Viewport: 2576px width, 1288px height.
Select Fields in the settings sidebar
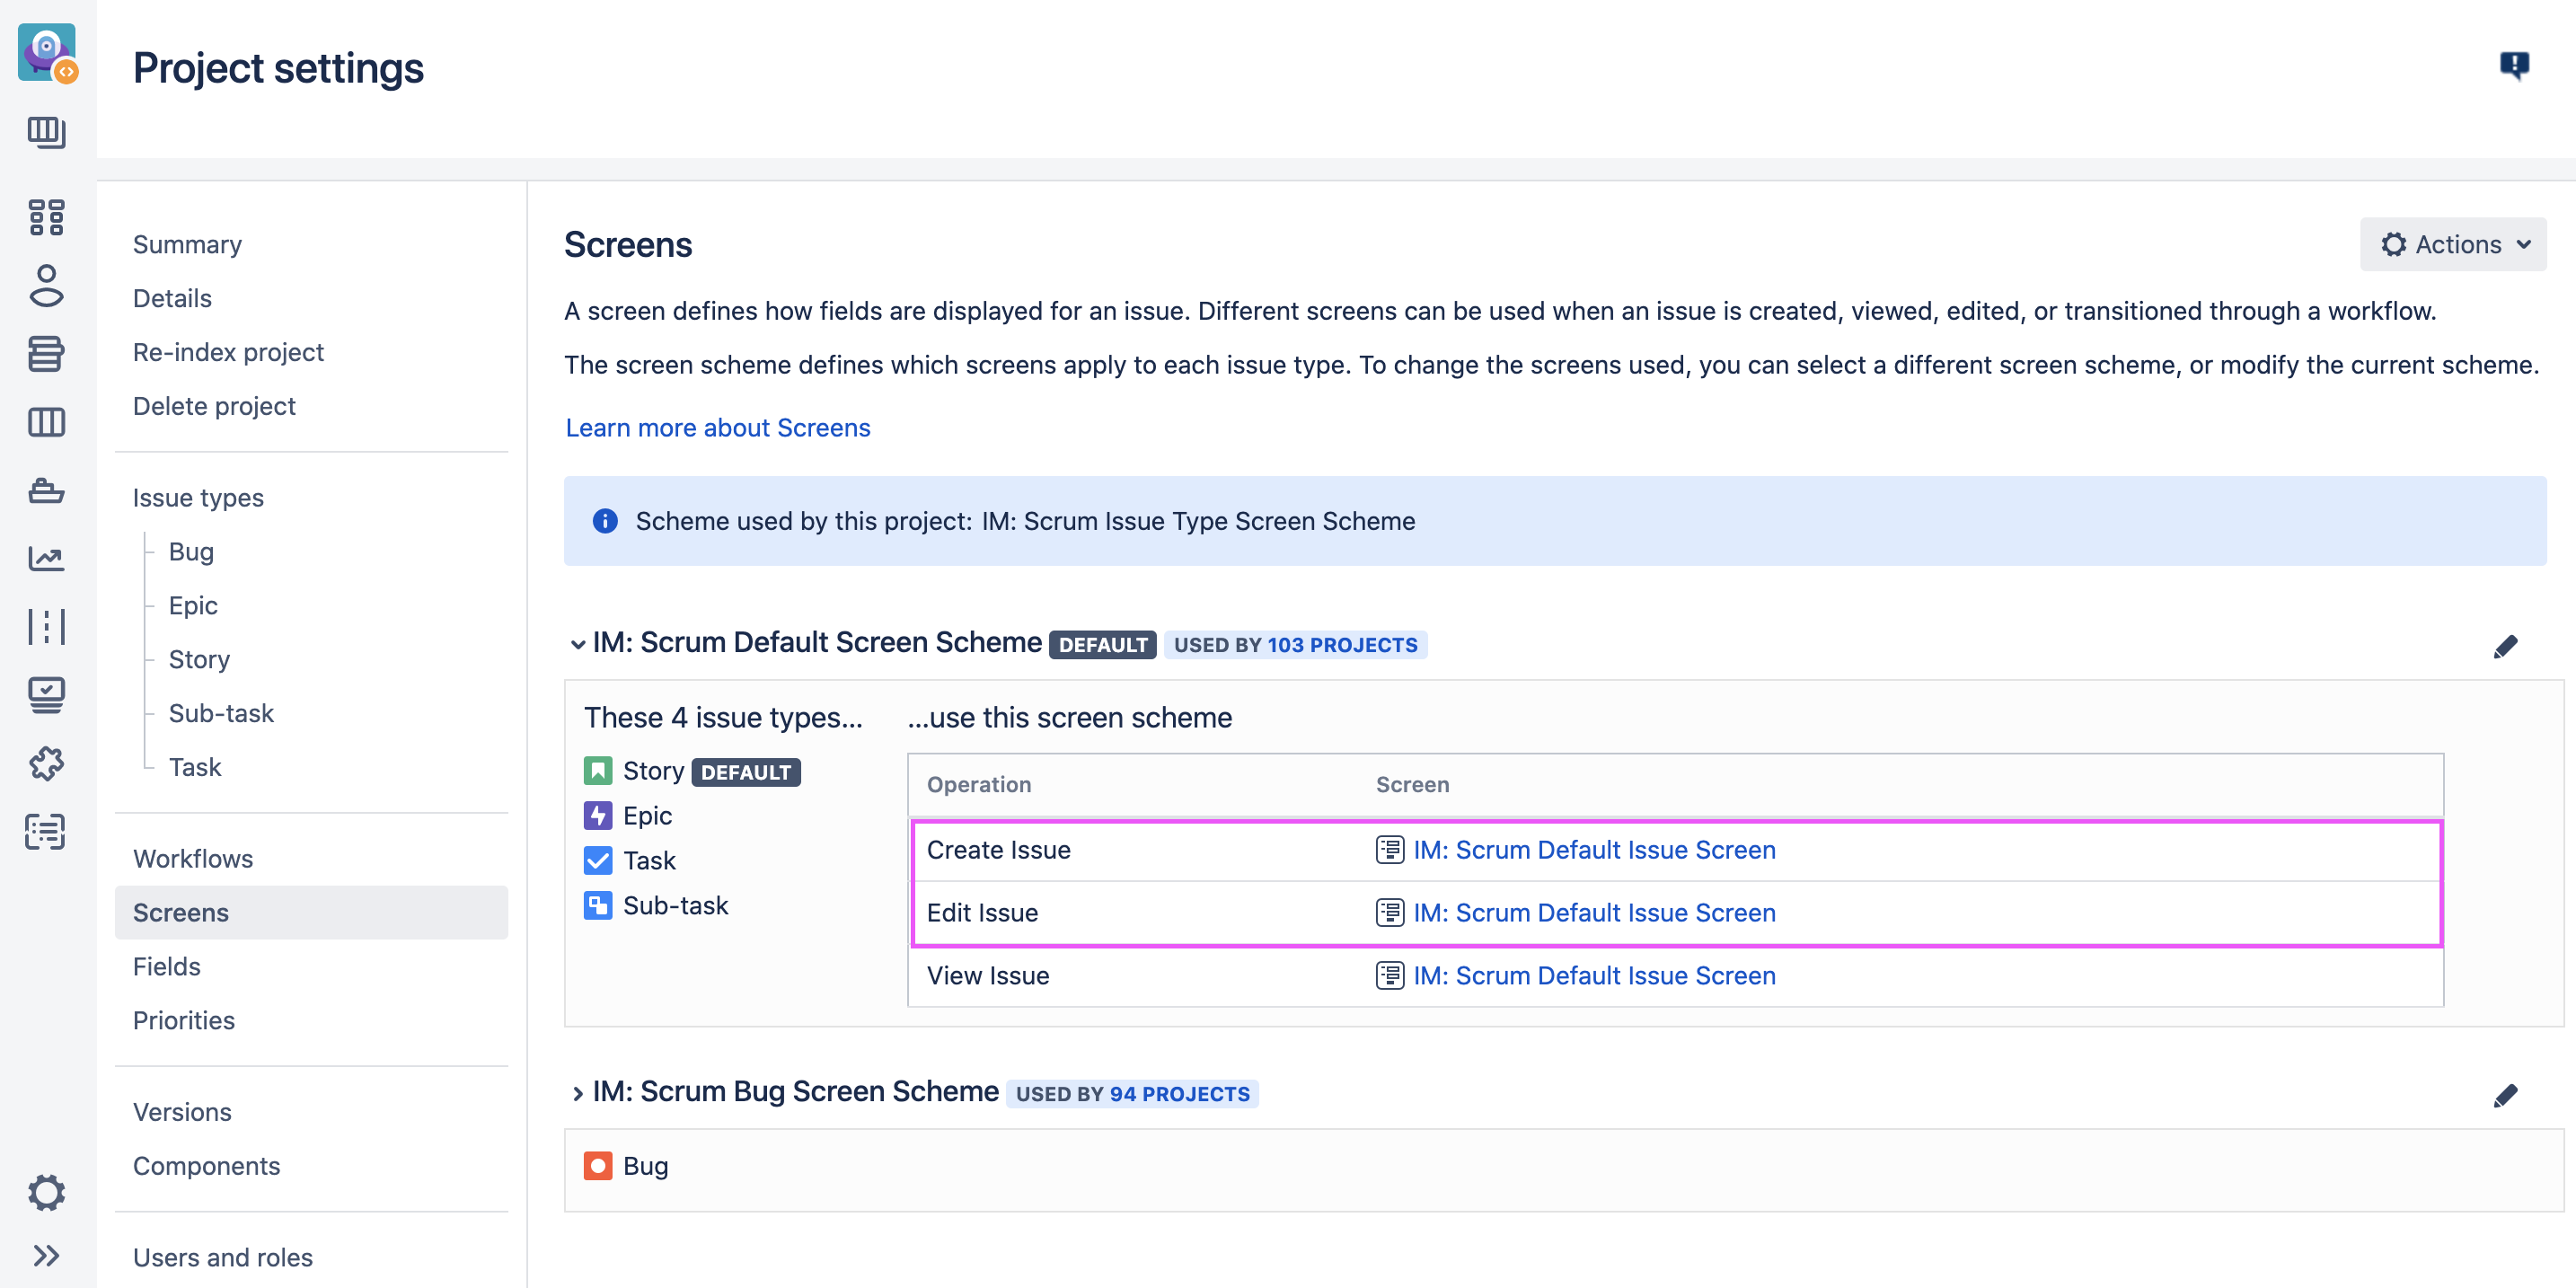pos(167,966)
